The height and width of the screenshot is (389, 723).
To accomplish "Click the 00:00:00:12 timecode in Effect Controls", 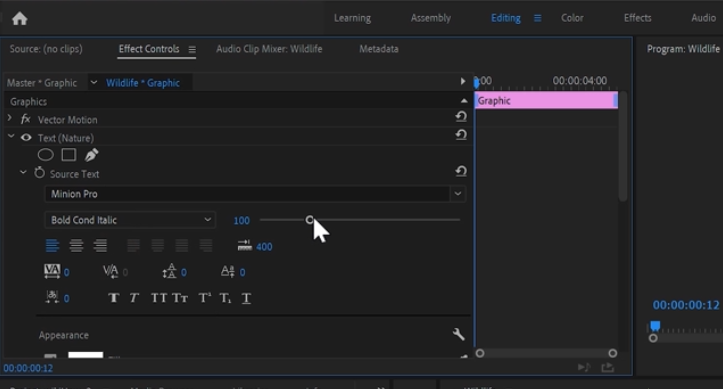I will coord(28,368).
